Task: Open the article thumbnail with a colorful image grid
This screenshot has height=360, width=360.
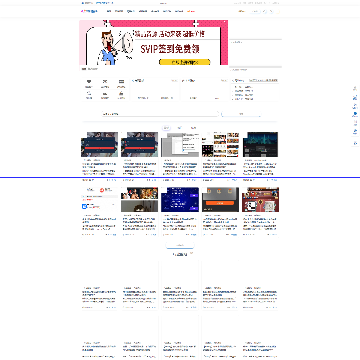Action: tap(220, 144)
